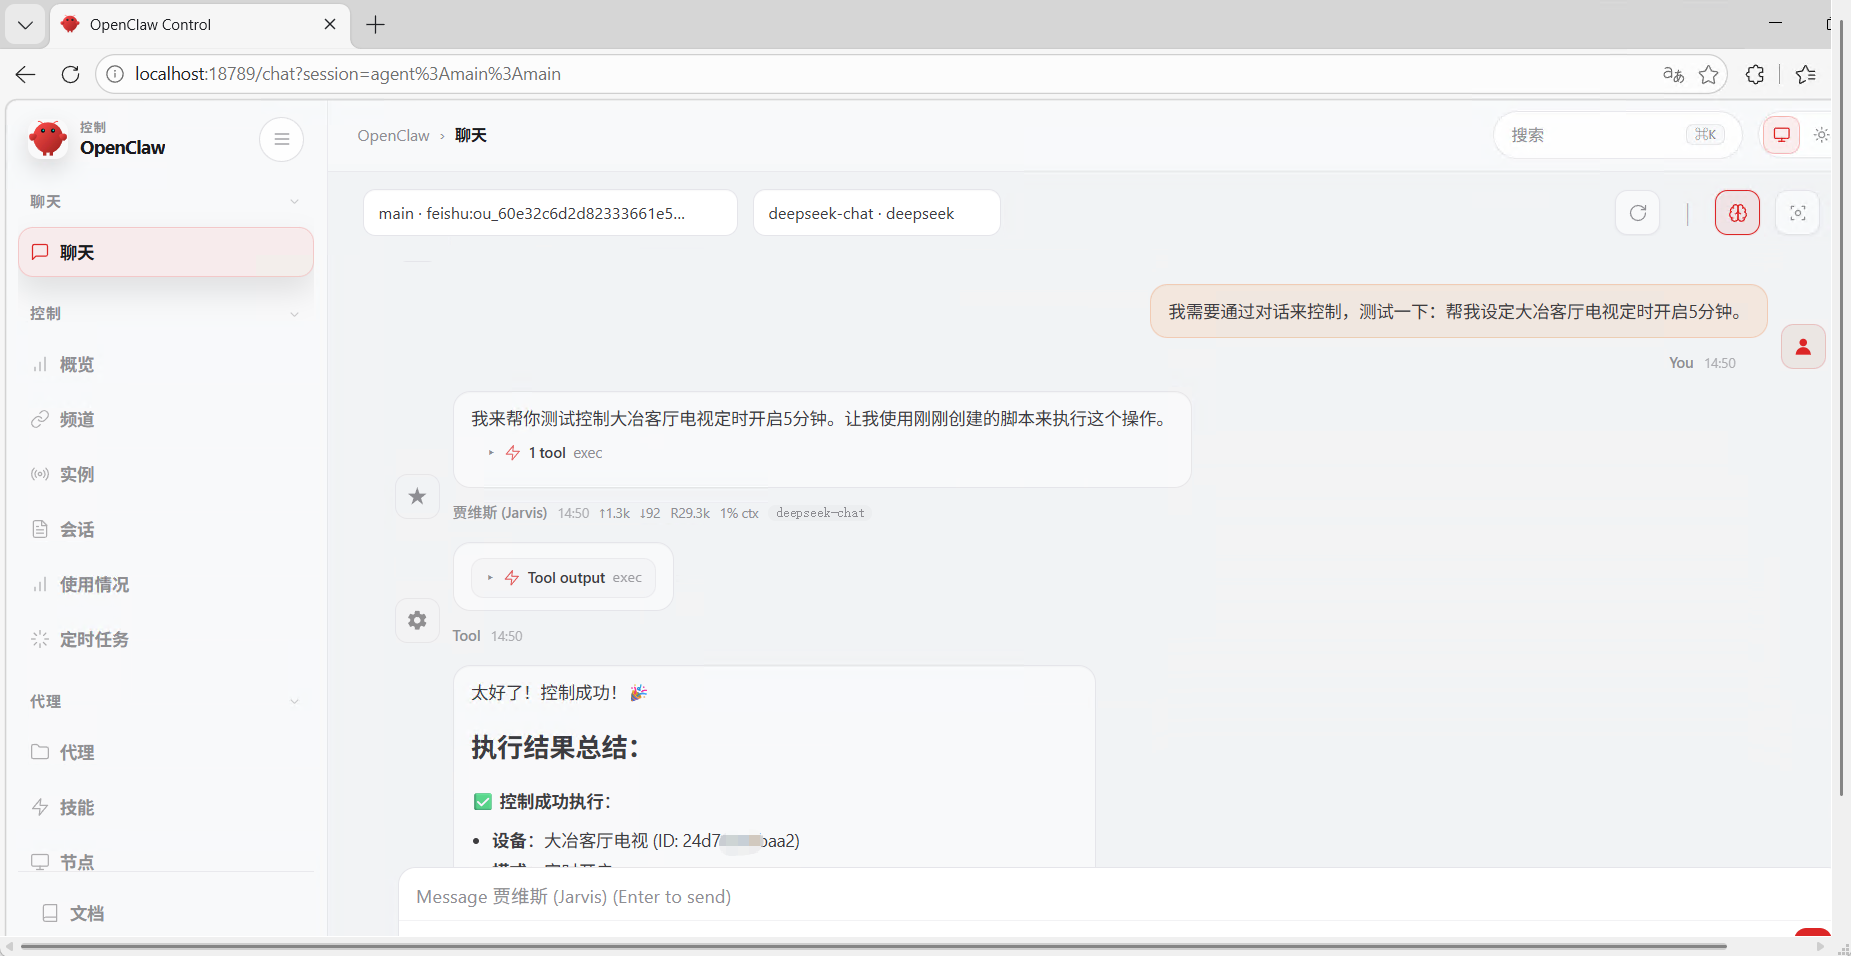Click the 控制成功执行 green checkmark line
This screenshot has width=1851, height=956.
541,802
